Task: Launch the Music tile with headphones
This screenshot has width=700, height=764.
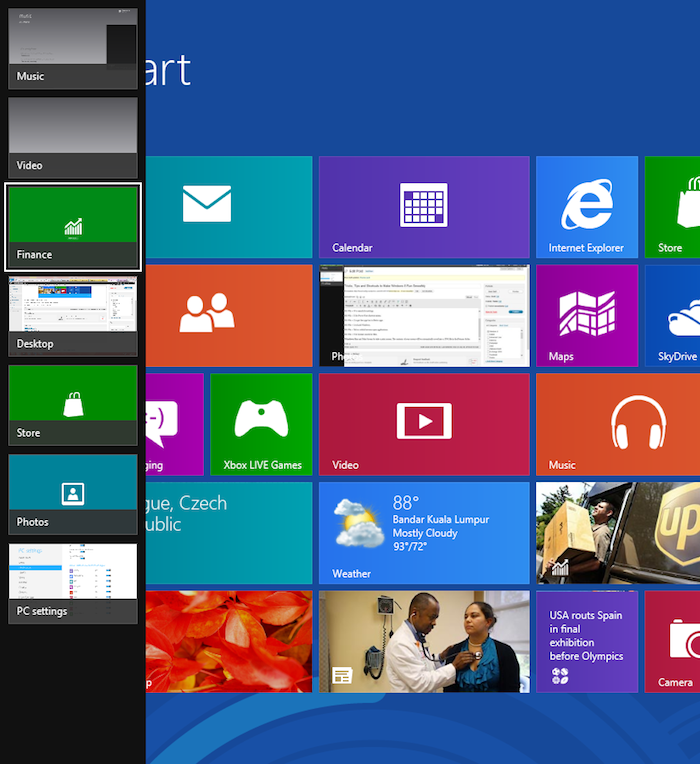Action: [x=617, y=424]
